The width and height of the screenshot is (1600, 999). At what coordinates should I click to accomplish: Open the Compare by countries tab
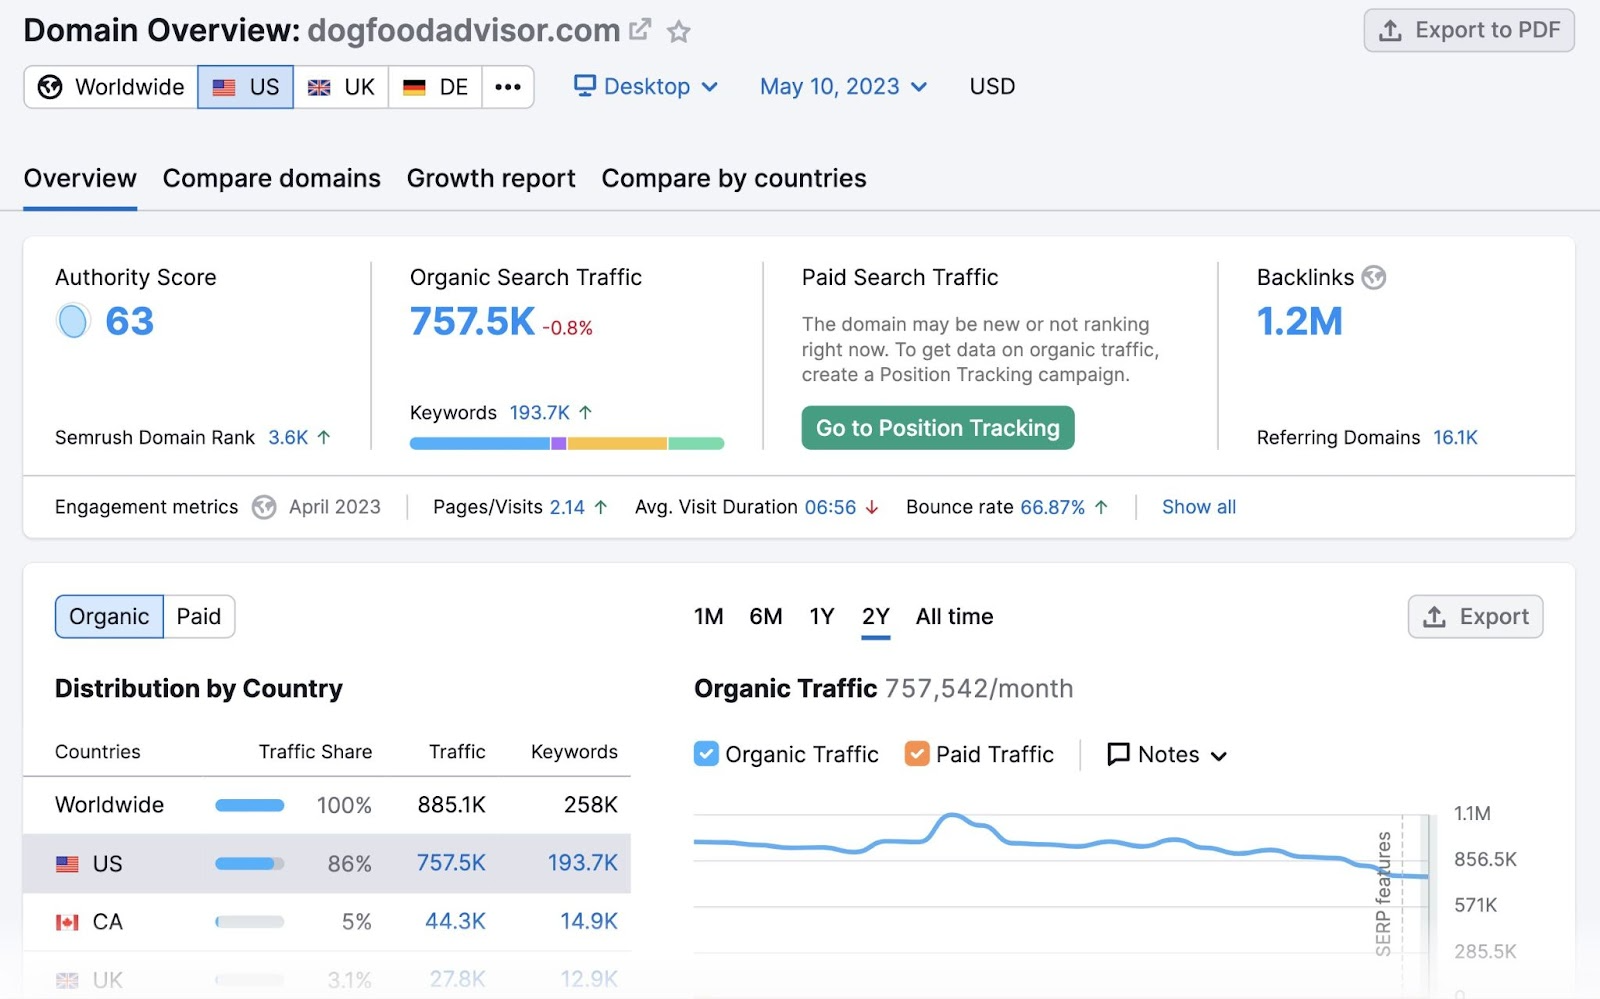click(734, 178)
